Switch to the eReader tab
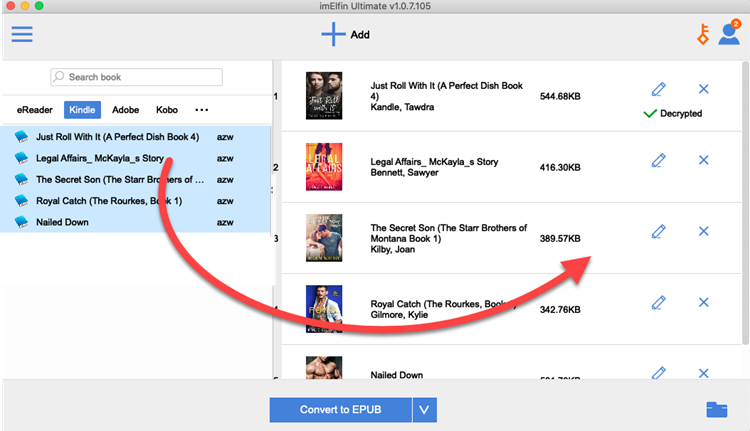The height and width of the screenshot is (431, 750). (x=34, y=110)
